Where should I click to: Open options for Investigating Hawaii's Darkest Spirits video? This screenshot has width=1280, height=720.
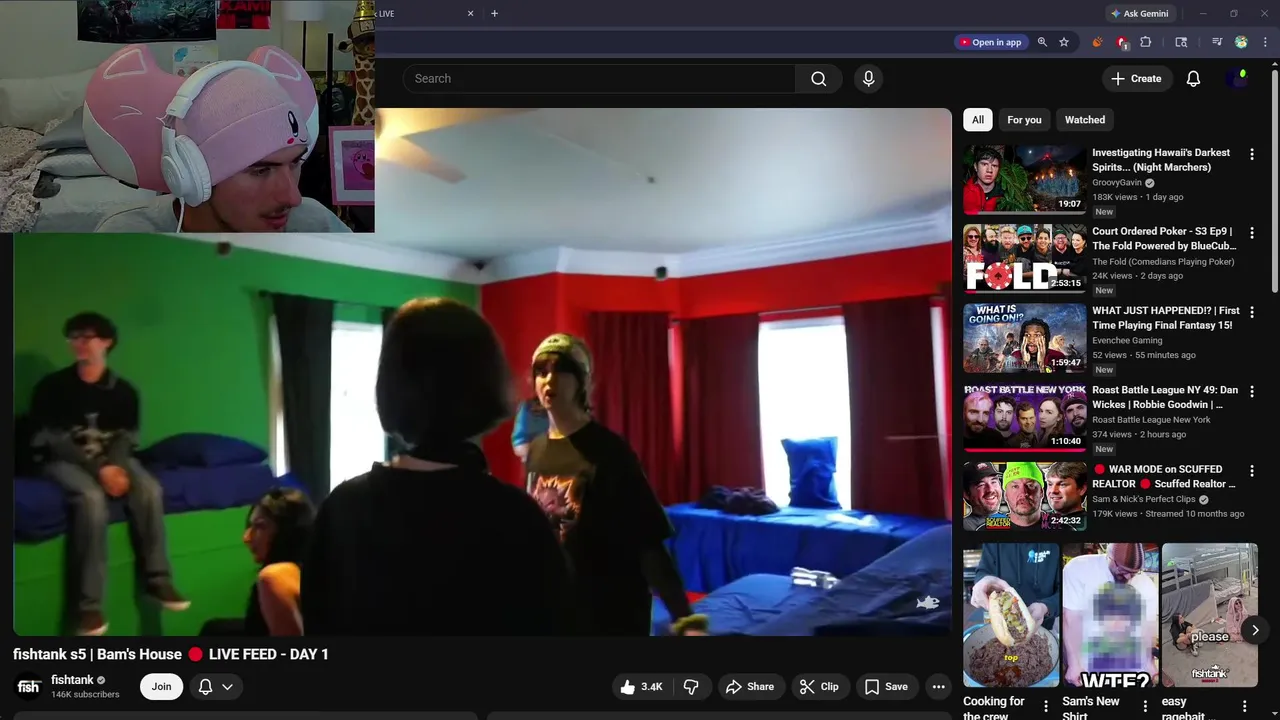1251,154
